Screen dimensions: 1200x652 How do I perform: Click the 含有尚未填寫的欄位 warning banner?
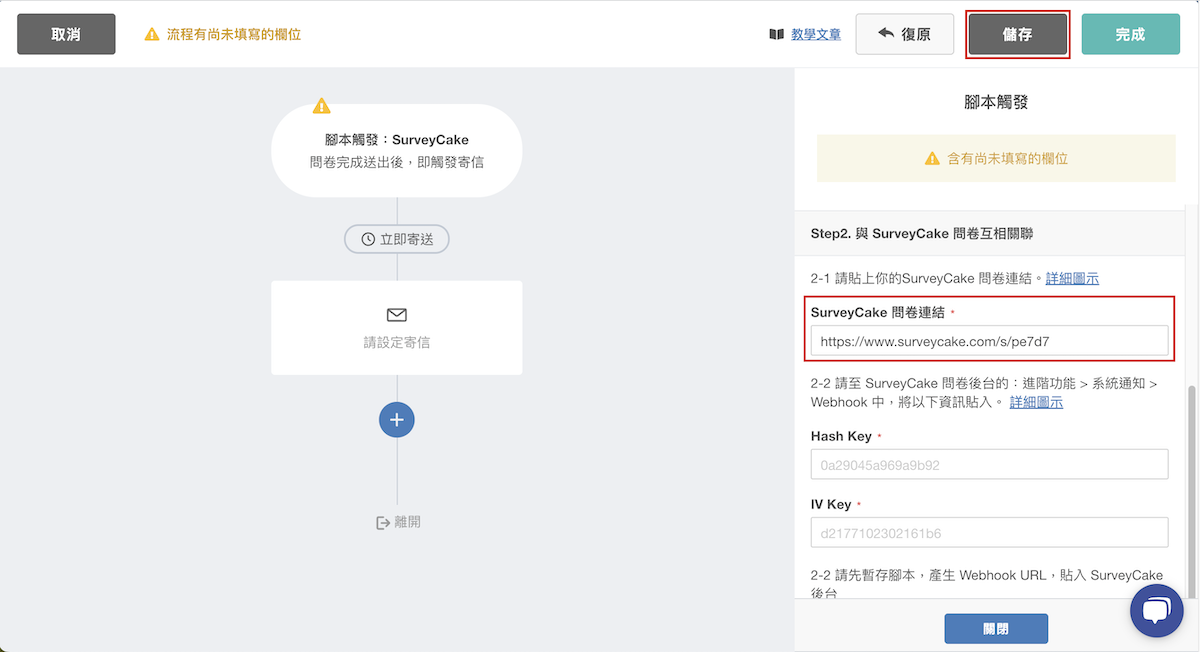coord(996,158)
